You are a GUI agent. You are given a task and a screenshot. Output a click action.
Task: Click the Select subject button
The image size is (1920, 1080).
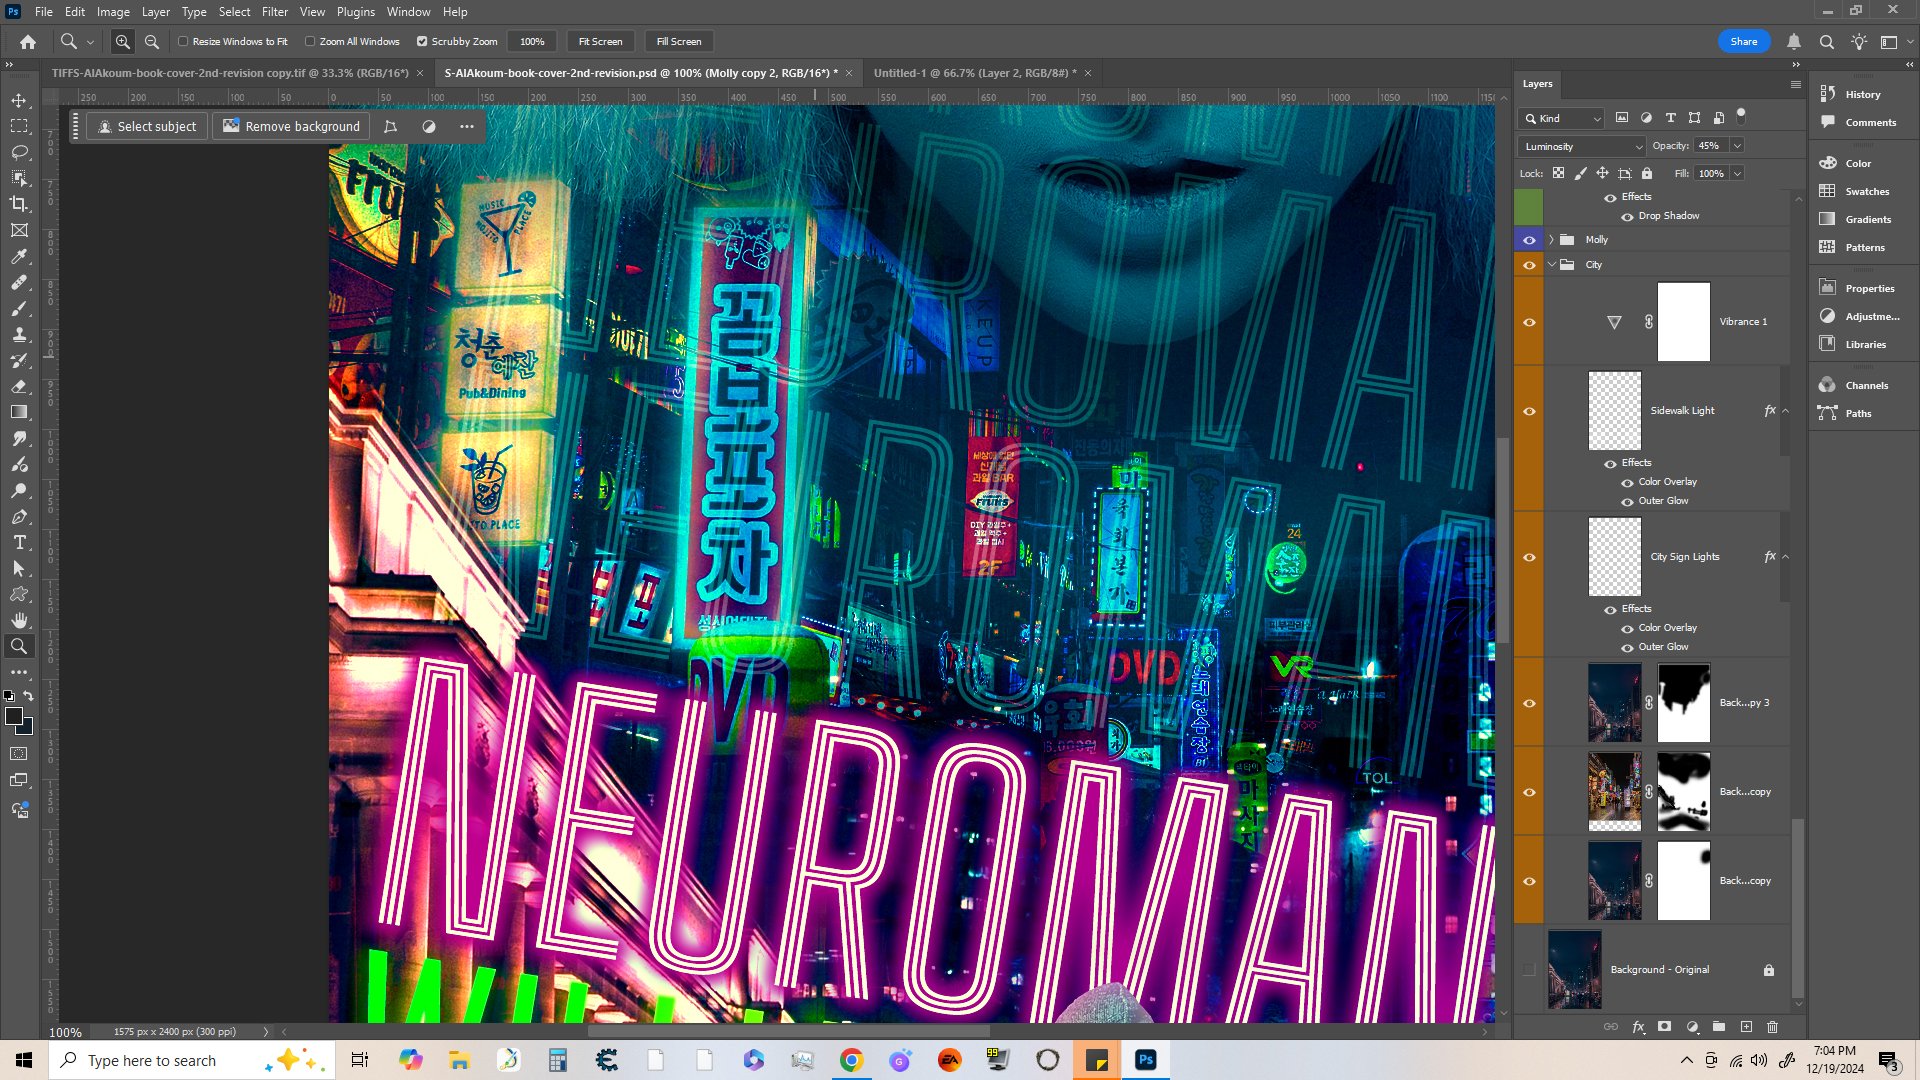pyautogui.click(x=147, y=127)
